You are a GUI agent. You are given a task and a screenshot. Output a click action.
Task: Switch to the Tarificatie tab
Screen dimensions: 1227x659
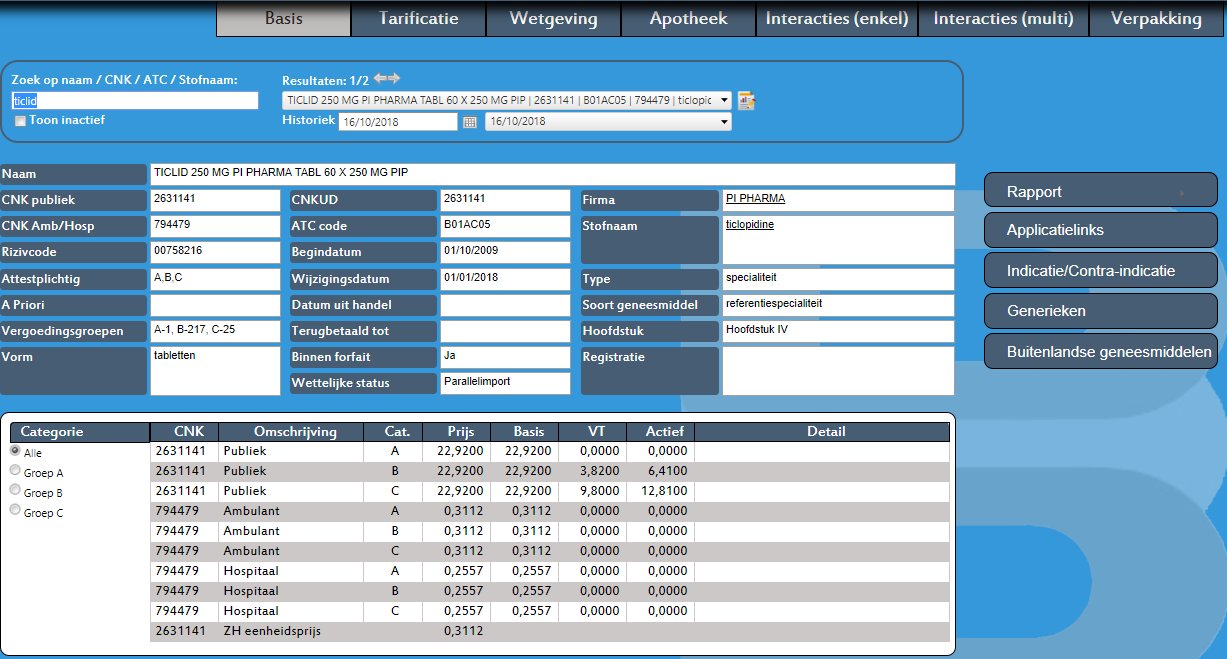point(418,19)
